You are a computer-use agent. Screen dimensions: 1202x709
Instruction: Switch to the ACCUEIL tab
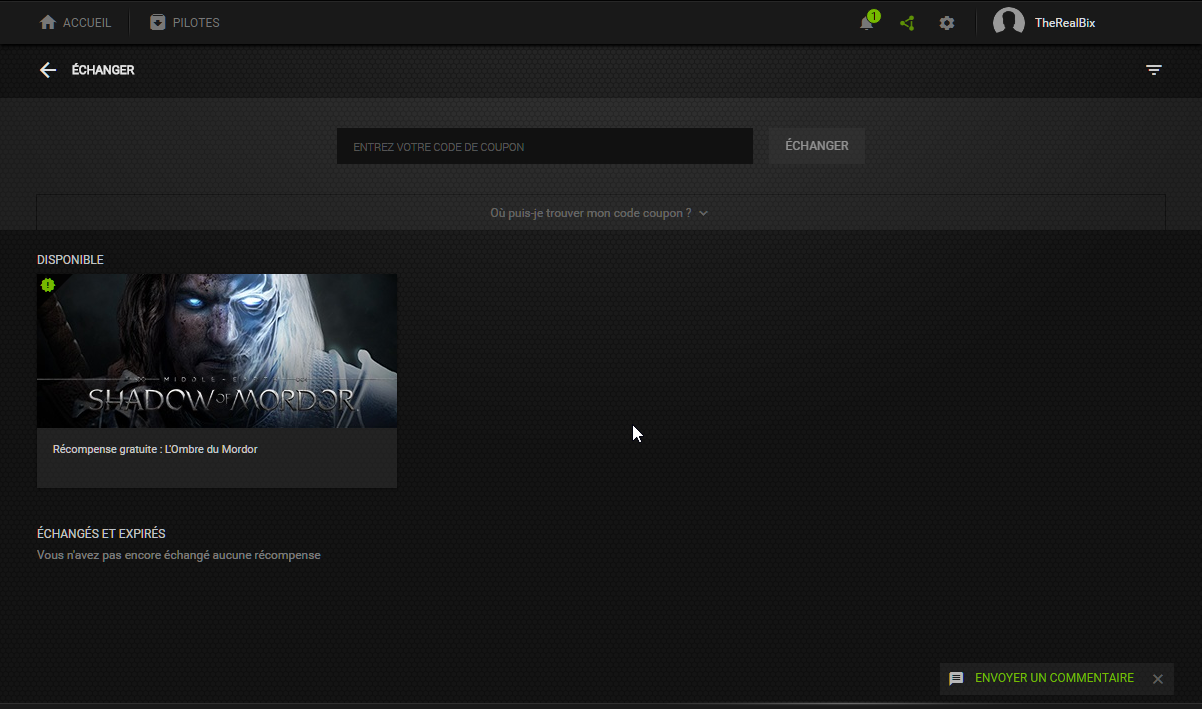click(x=86, y=22)
